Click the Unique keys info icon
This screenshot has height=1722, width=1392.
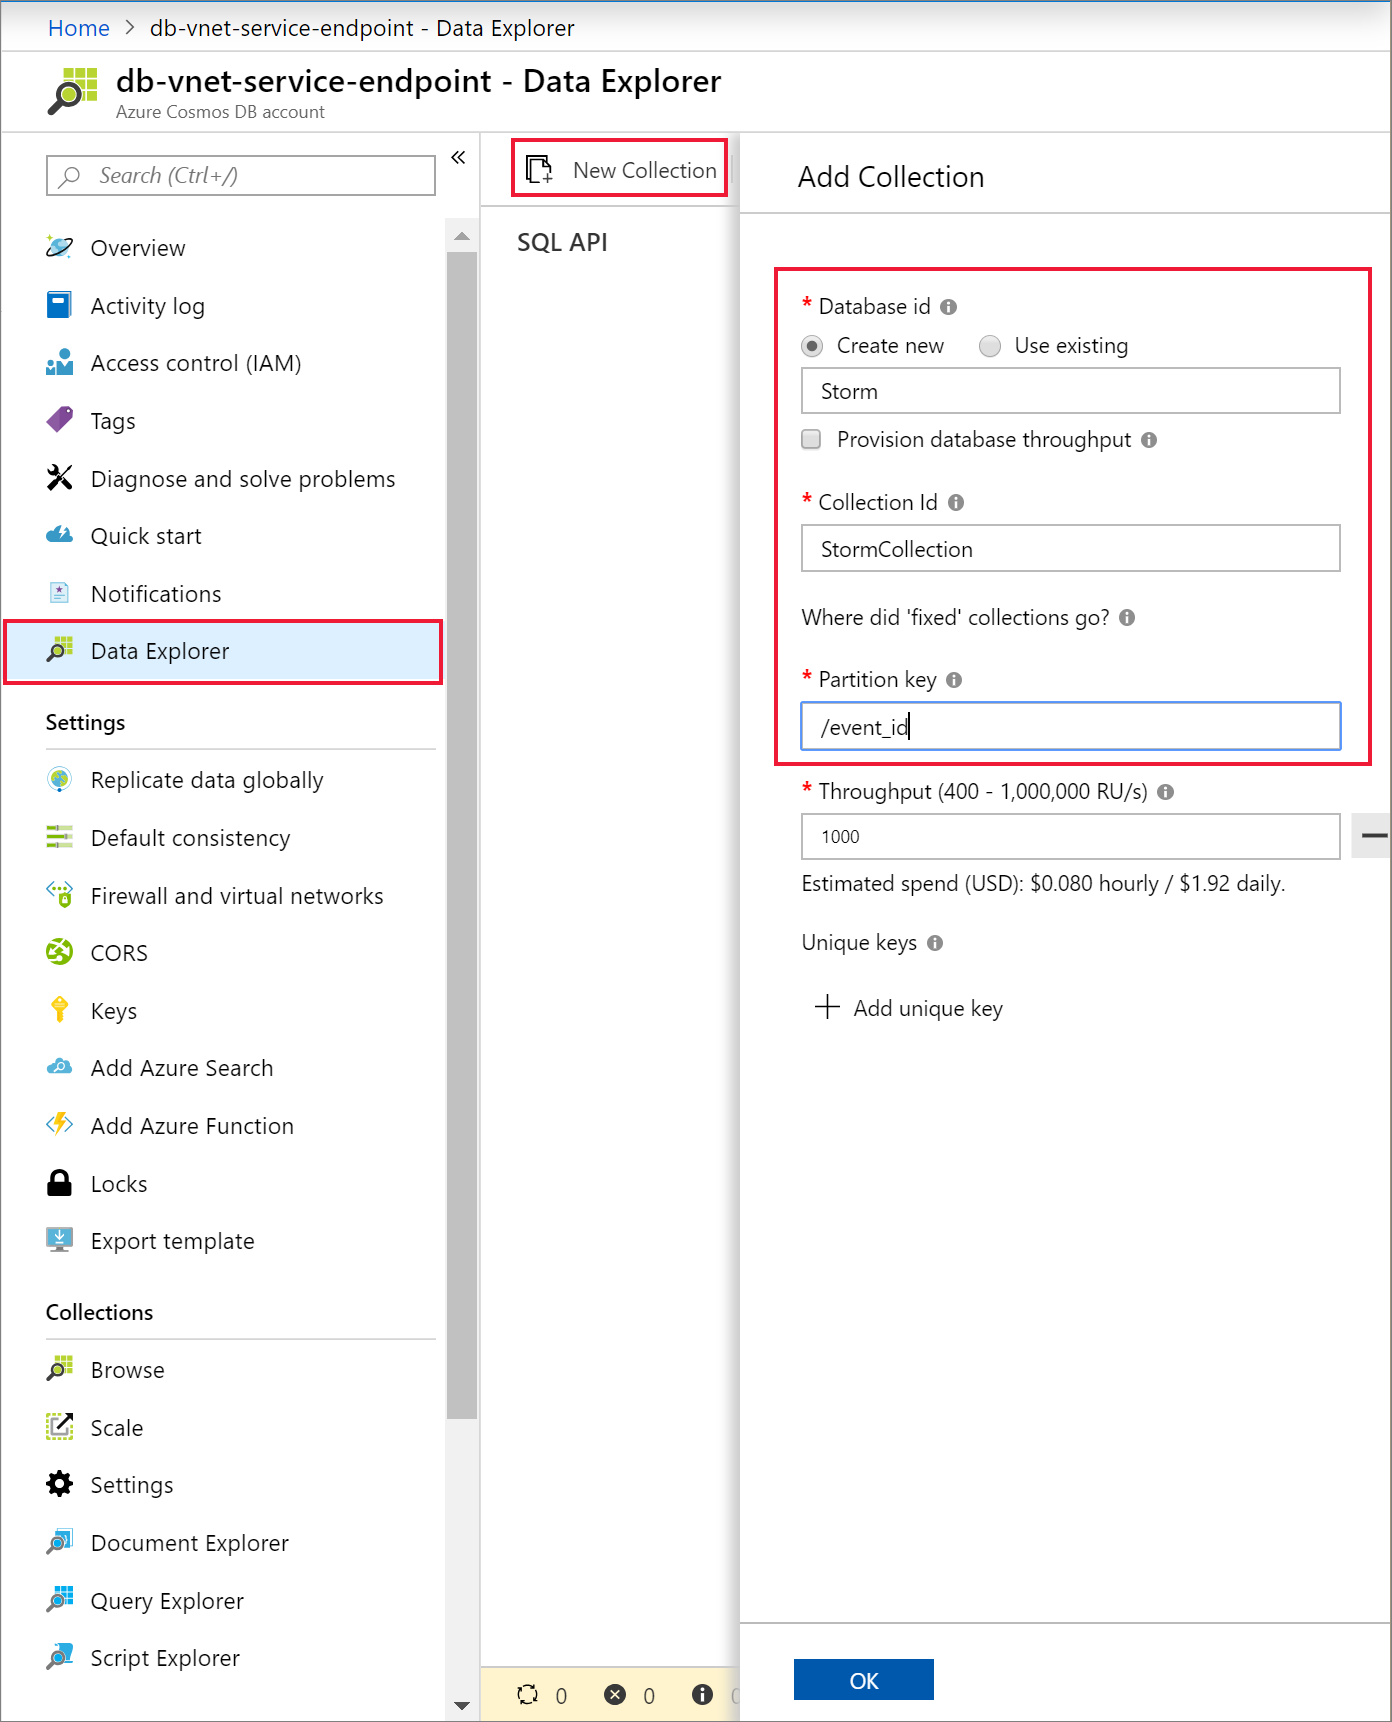(935, 943)
